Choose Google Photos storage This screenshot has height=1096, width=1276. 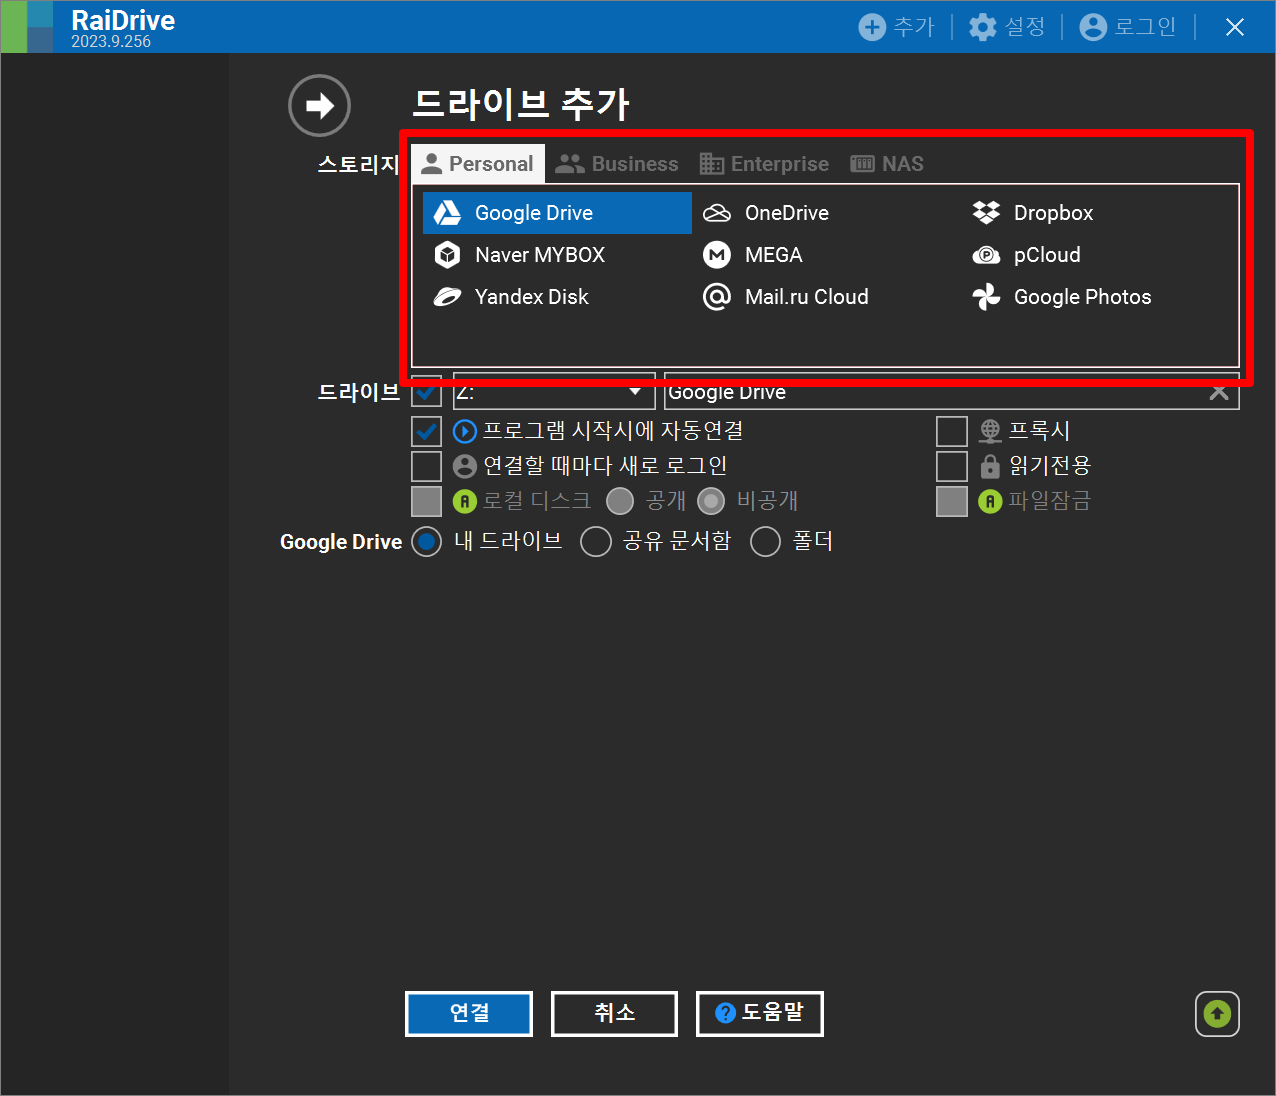point(1062,297)
